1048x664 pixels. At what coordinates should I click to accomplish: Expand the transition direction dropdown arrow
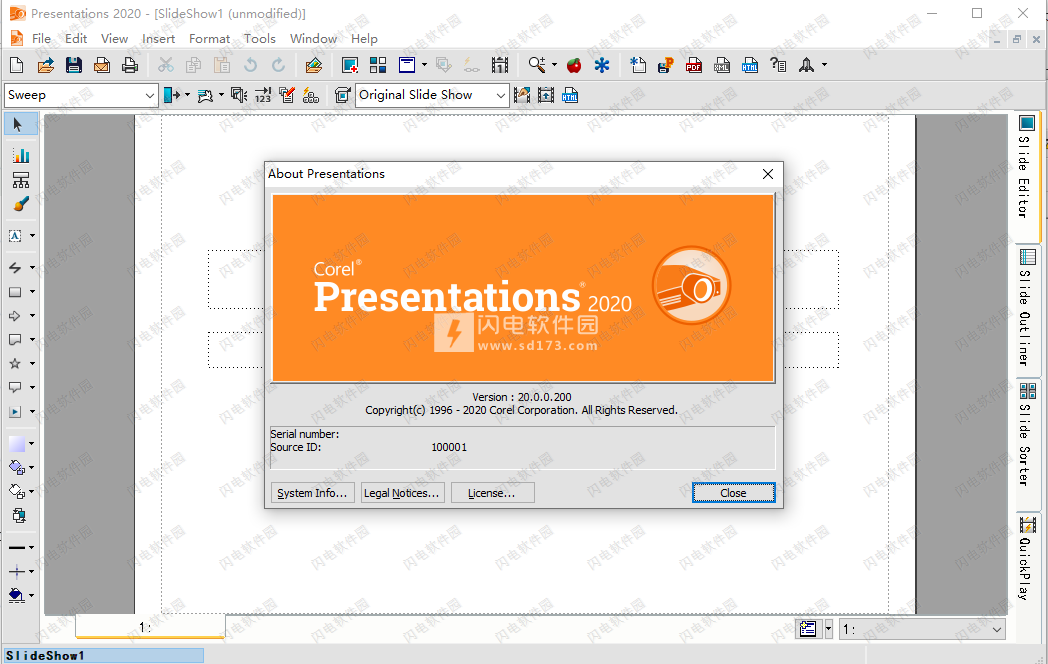click(x=187, y=95)
